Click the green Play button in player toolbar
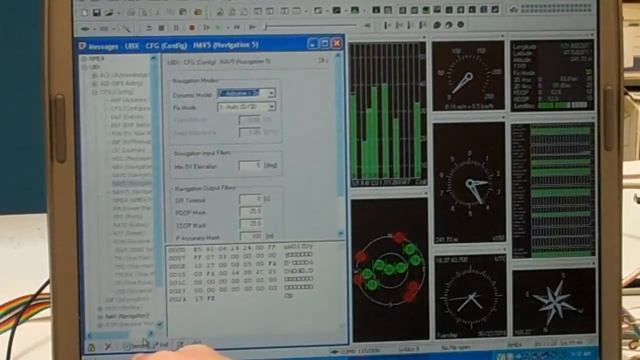640x360 pixels. (219, 28)
